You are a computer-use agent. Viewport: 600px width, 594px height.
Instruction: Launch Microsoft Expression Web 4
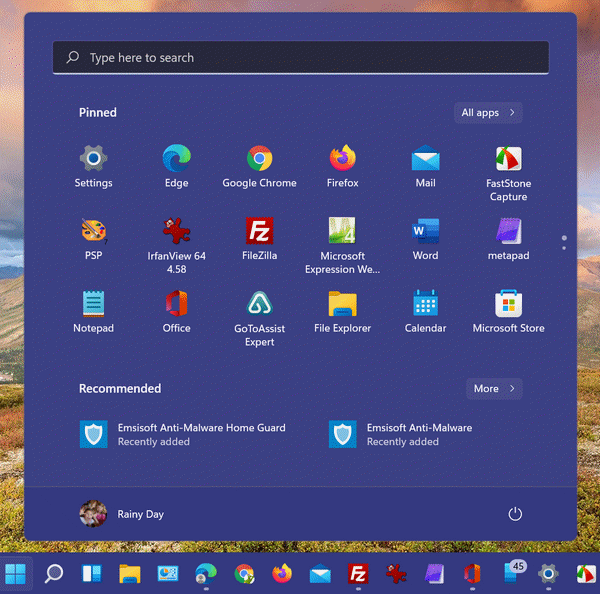pyautogui.click(x=342, y=246)
